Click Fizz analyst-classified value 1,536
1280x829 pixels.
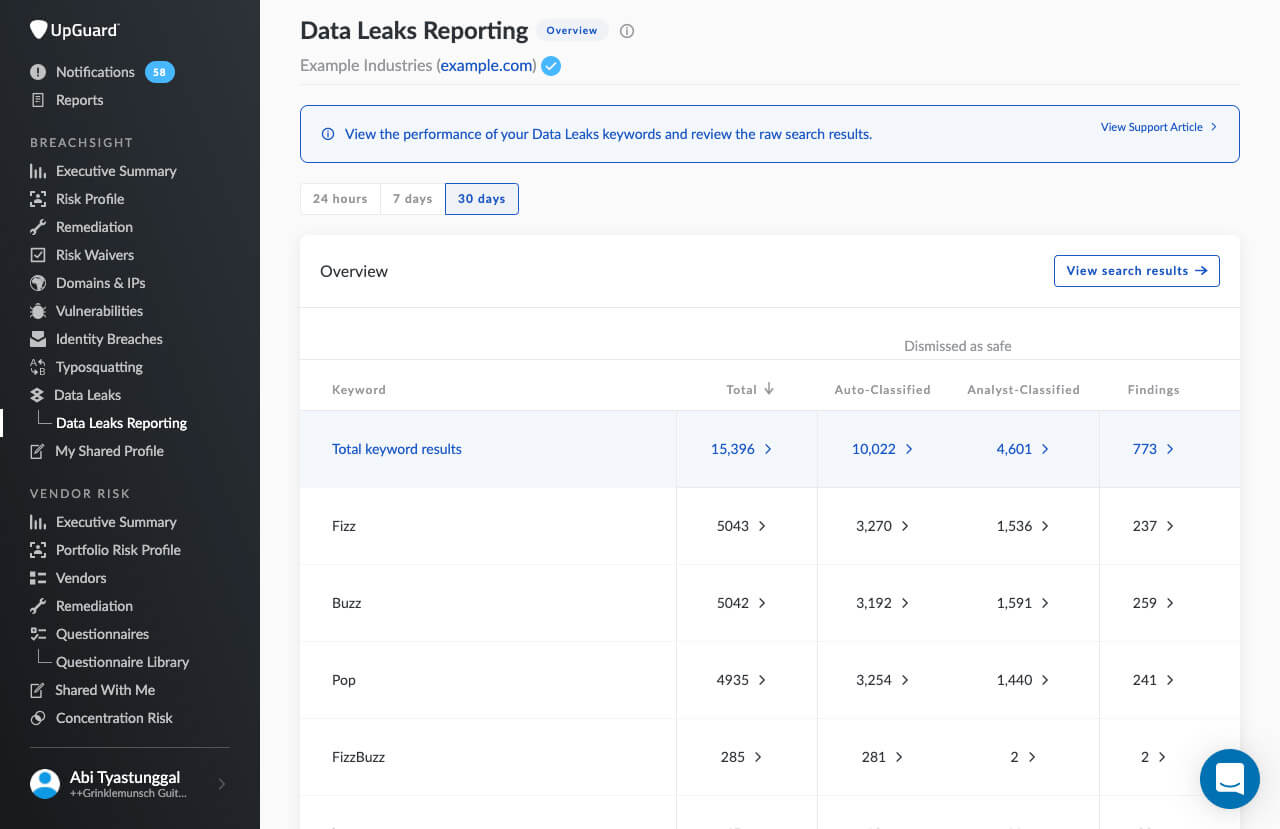(1014, 526)
